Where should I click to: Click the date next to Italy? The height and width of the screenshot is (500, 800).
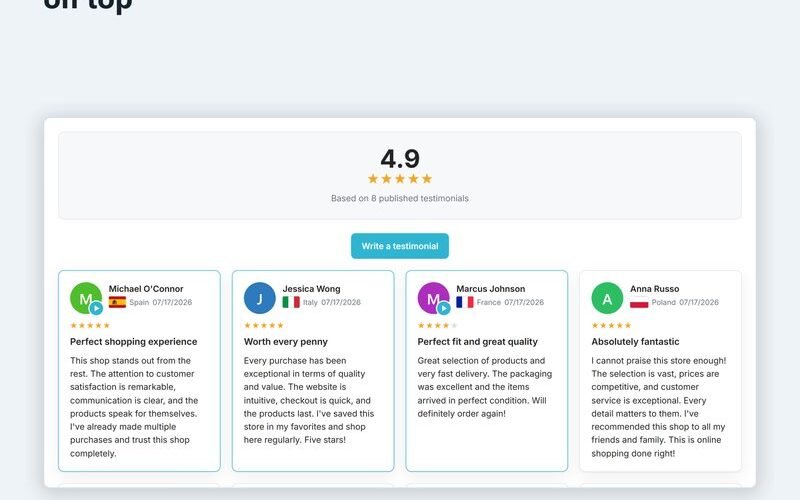pyautogui.click(x=341, y=302)
